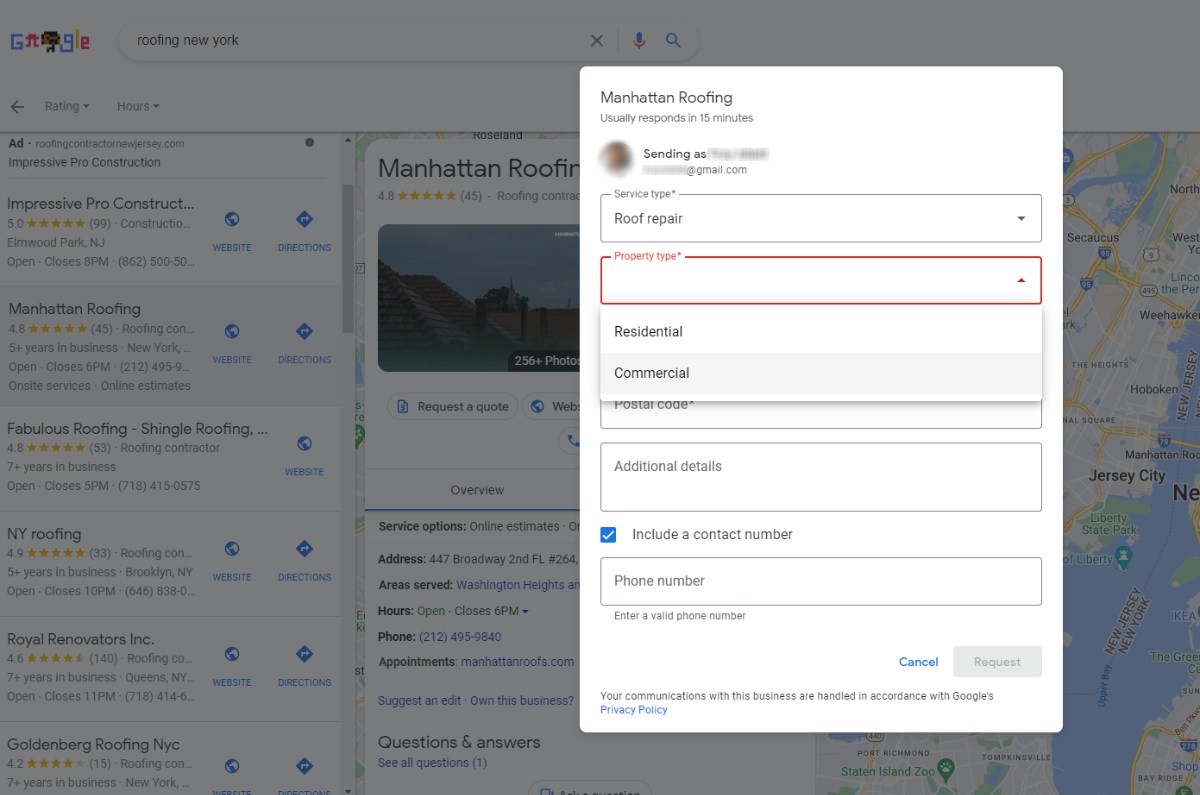This screenshot has width=1200, height=795.
Task: Open Washington Heights areas served link
Action: 517,585
